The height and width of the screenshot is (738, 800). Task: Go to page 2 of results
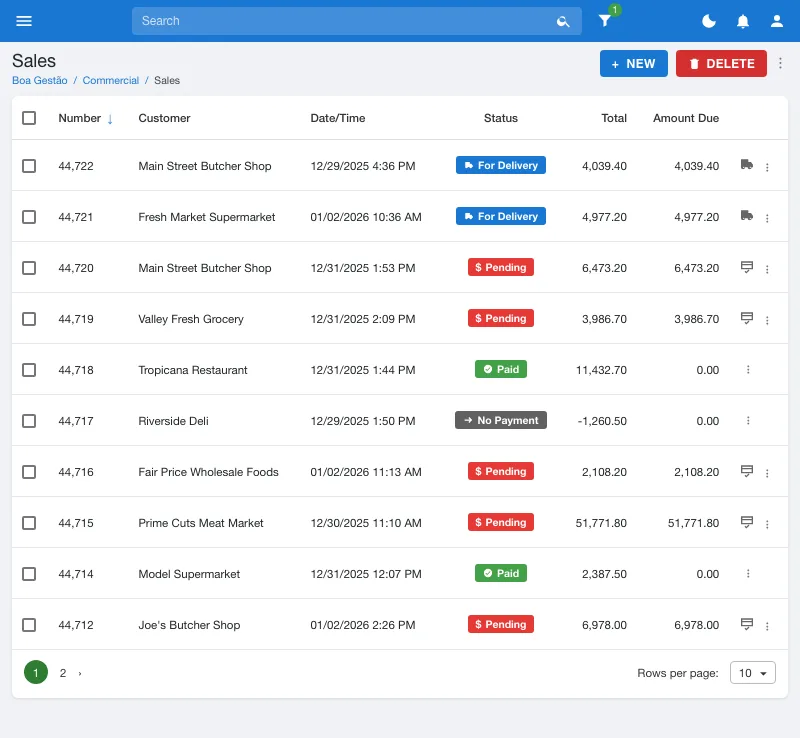pos(63,673)
